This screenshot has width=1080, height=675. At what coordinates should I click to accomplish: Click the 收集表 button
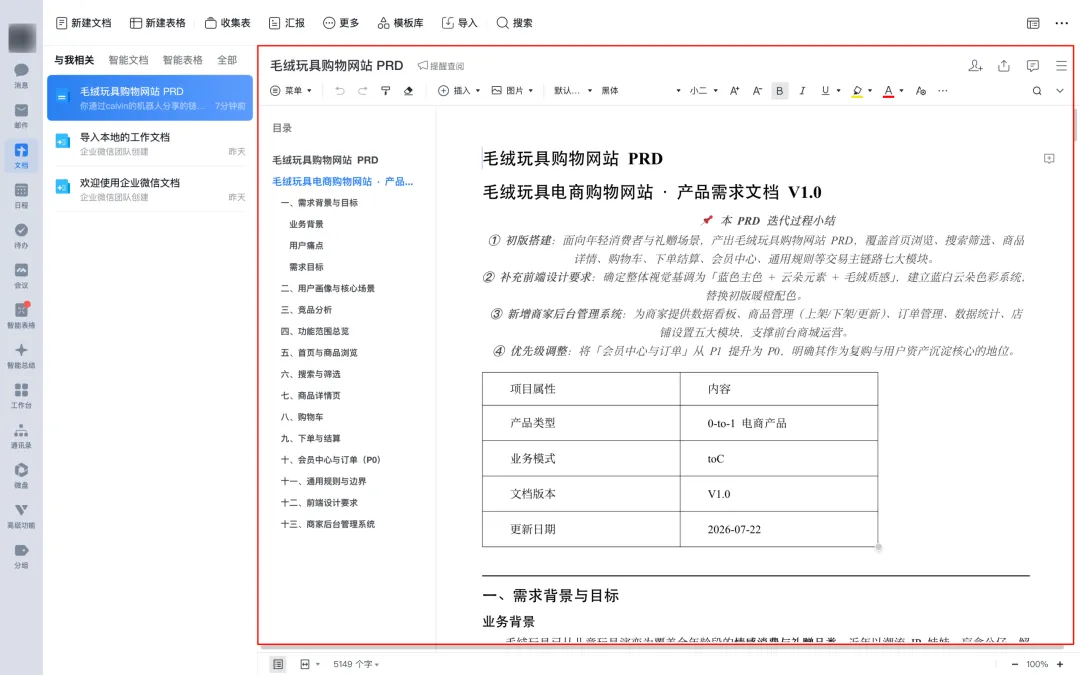click(x=228, y=23)
